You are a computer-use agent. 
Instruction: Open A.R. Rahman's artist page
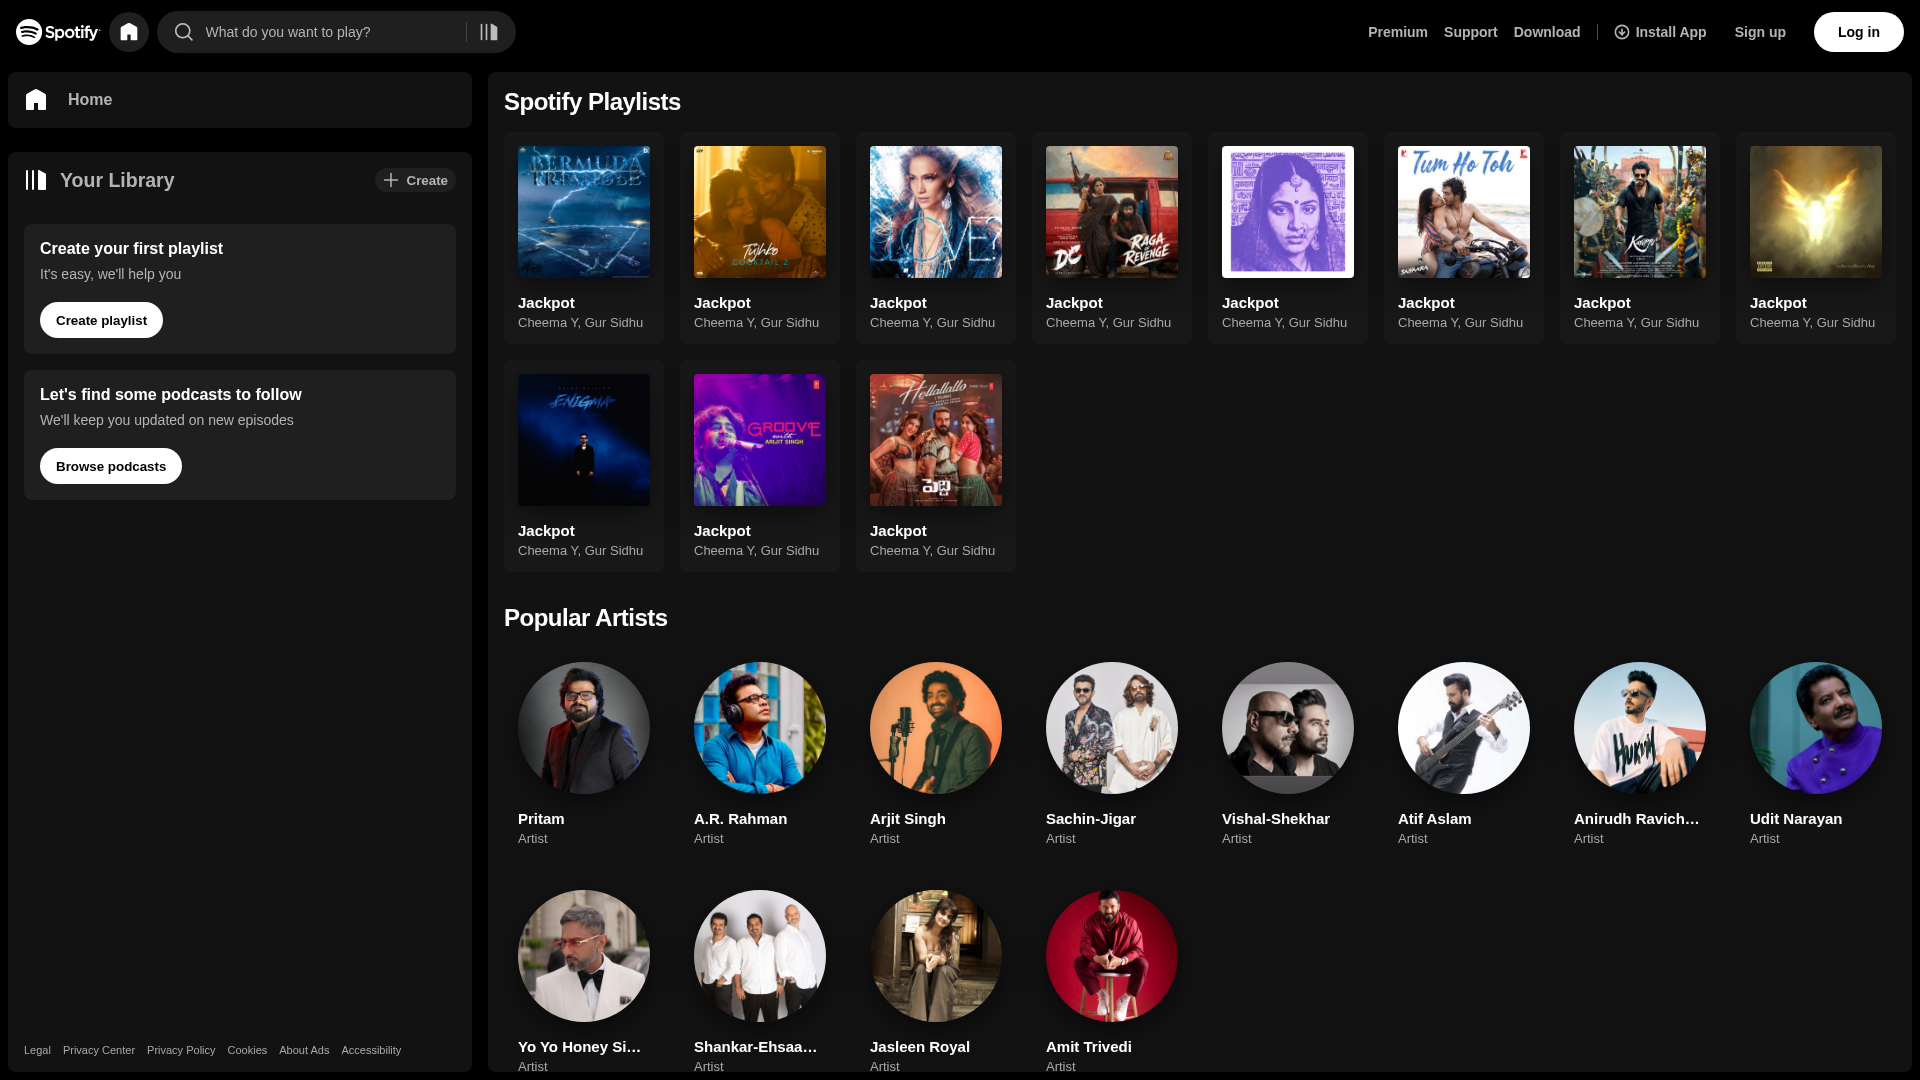click(760, 754)
